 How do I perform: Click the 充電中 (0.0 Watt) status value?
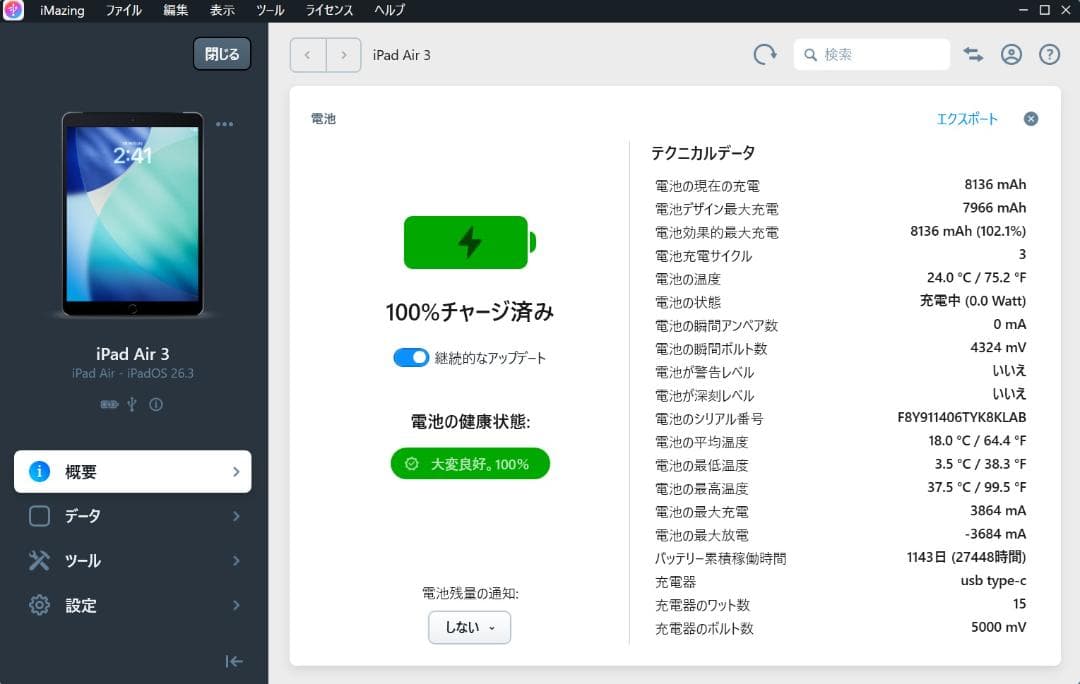(973, 301)
